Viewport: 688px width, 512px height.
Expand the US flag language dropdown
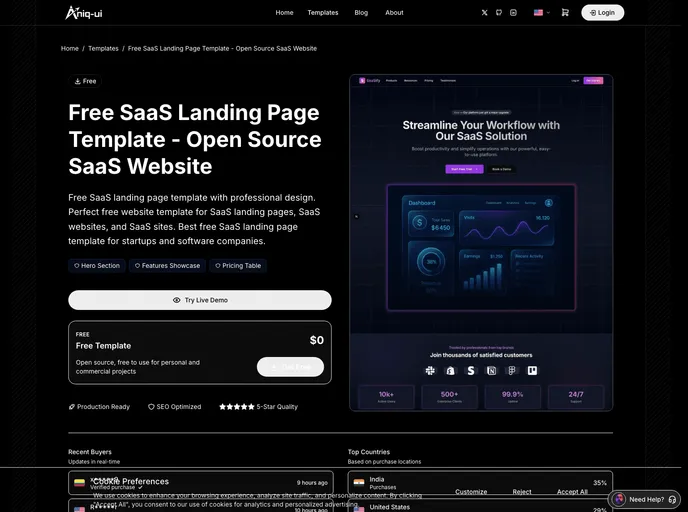point(542,13)
